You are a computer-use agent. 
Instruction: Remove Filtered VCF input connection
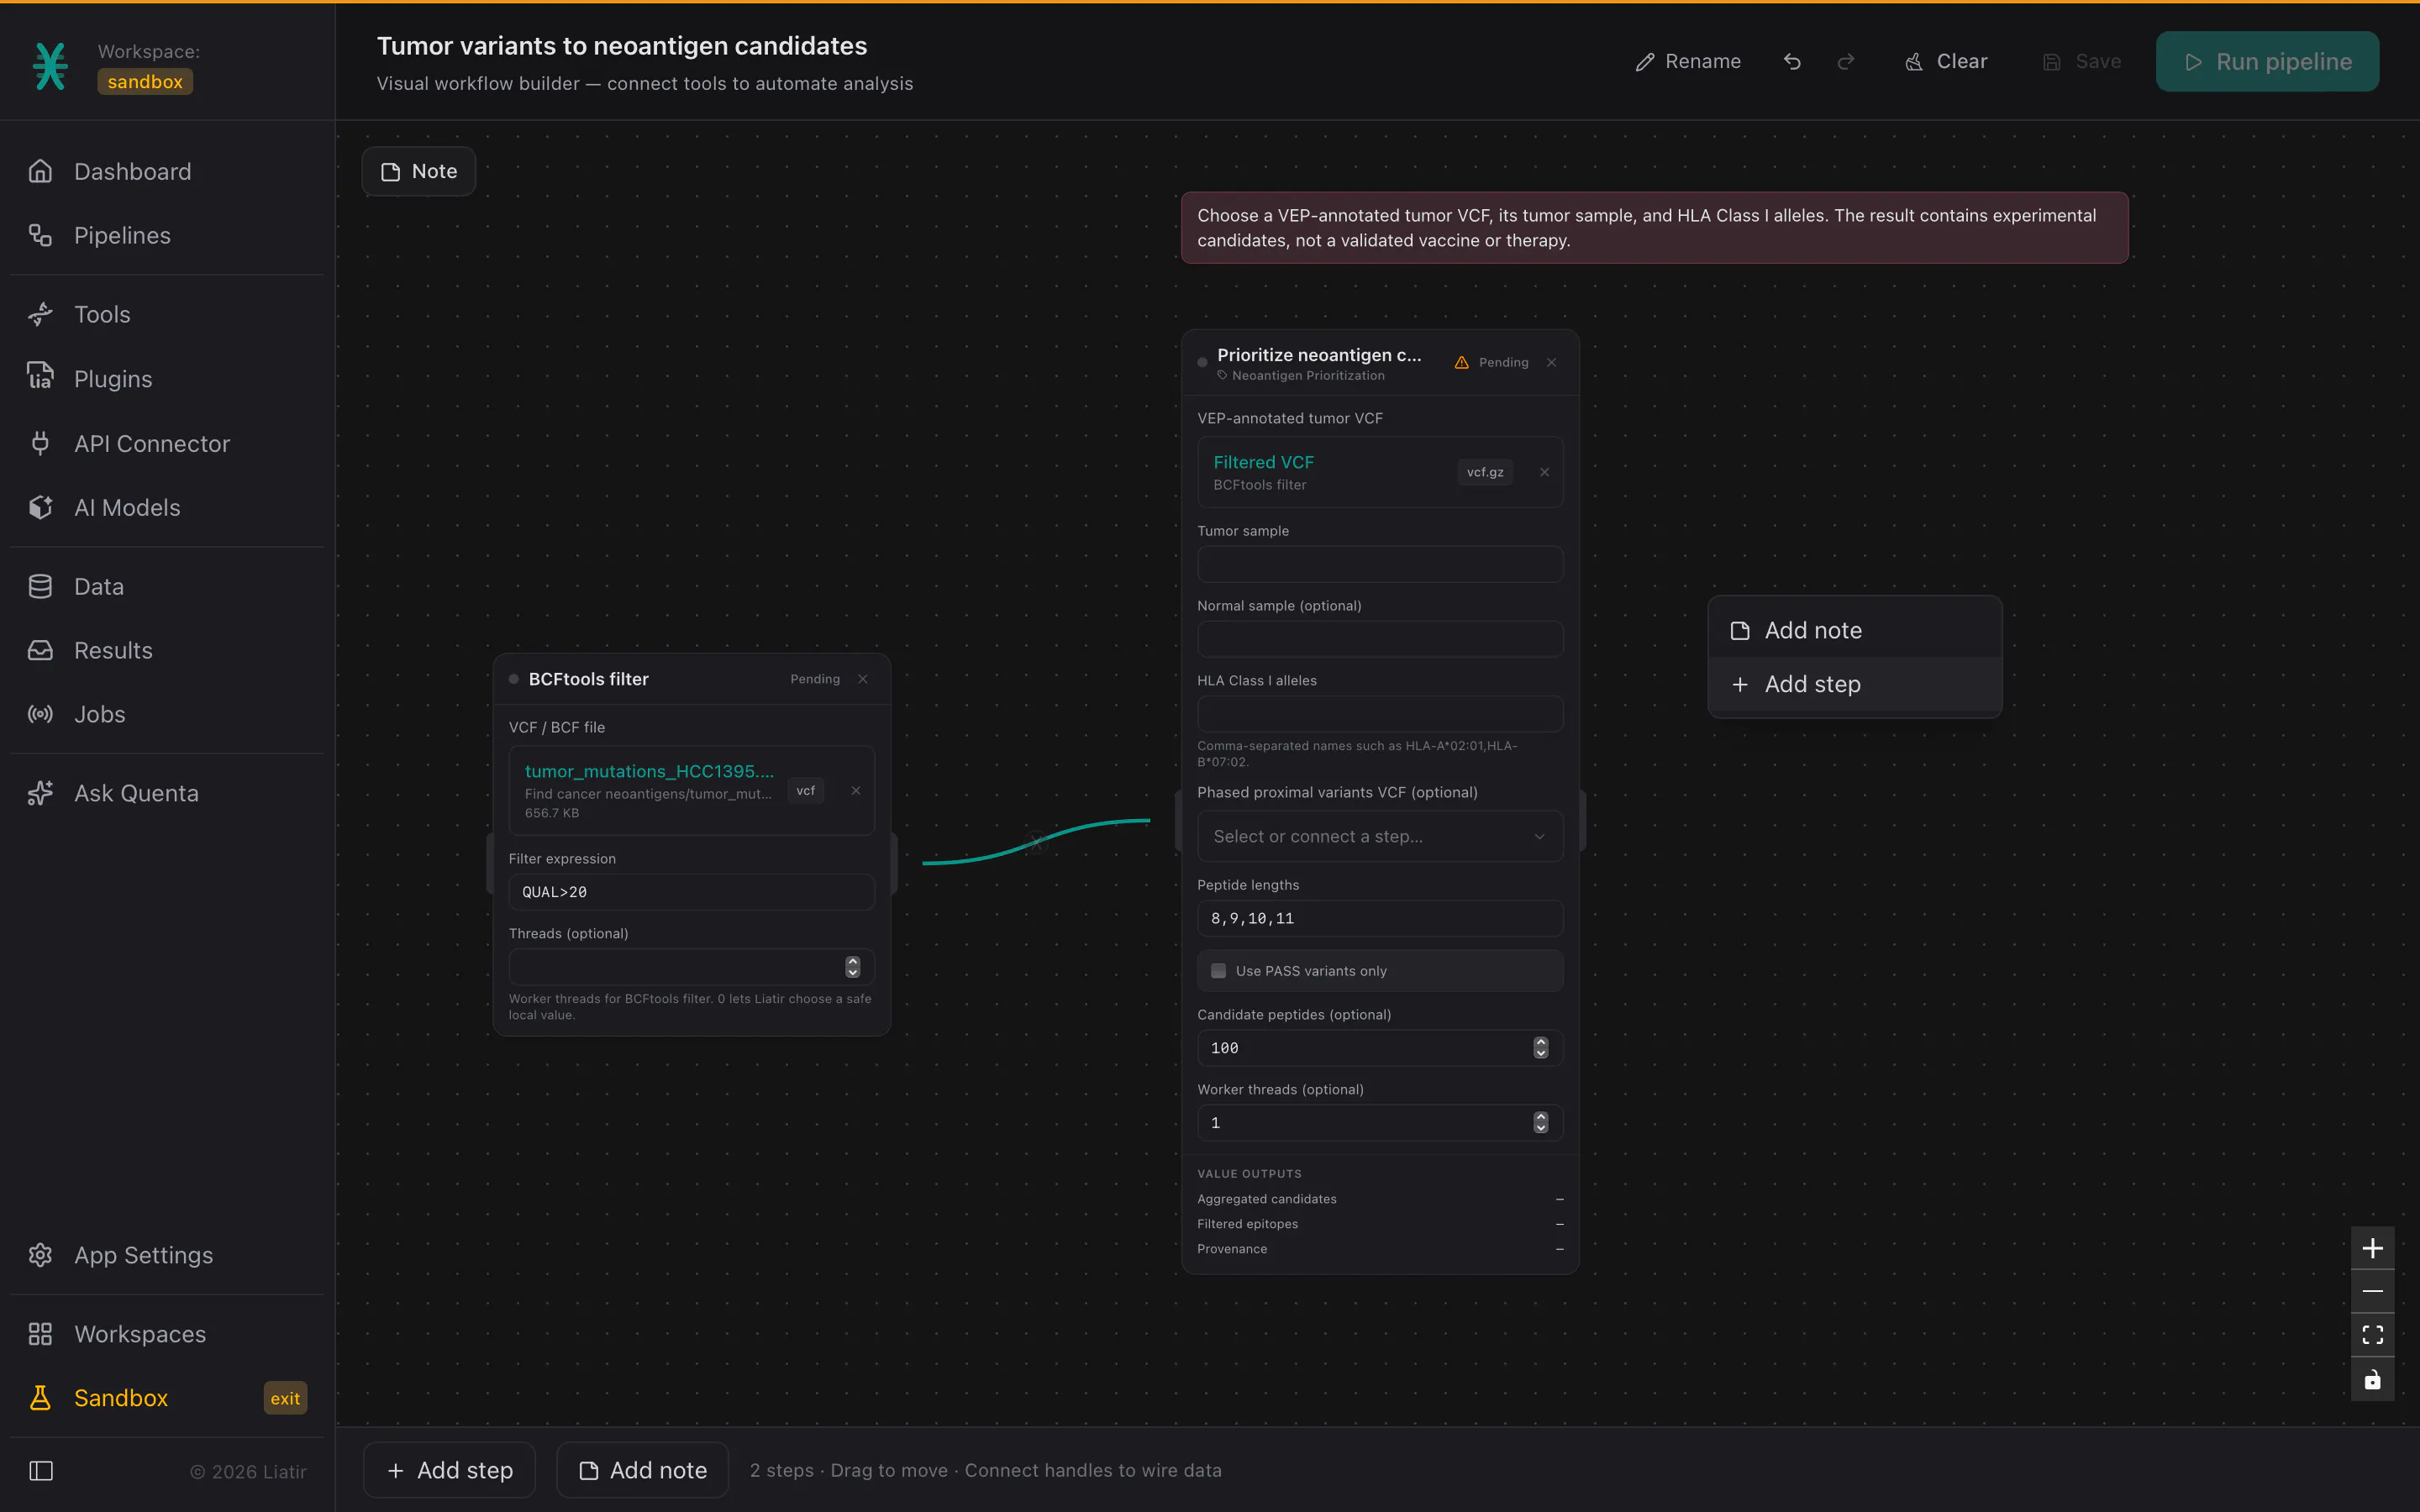[1544, 472]
